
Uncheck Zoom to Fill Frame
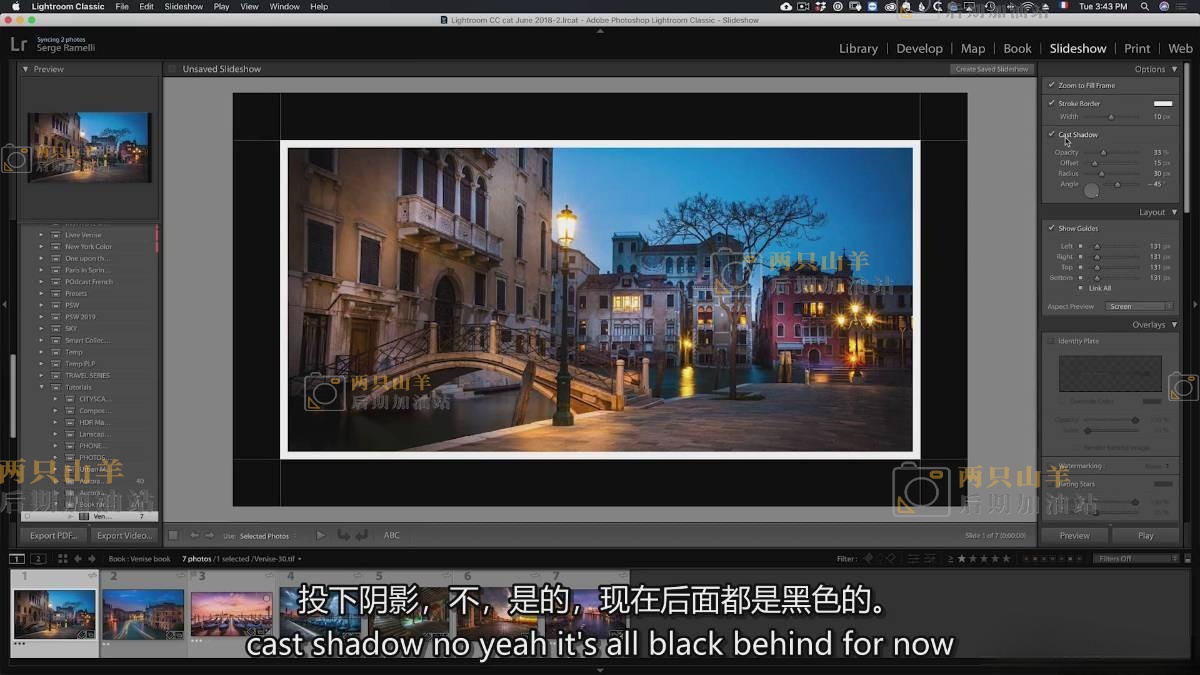tap(1051, 85)
